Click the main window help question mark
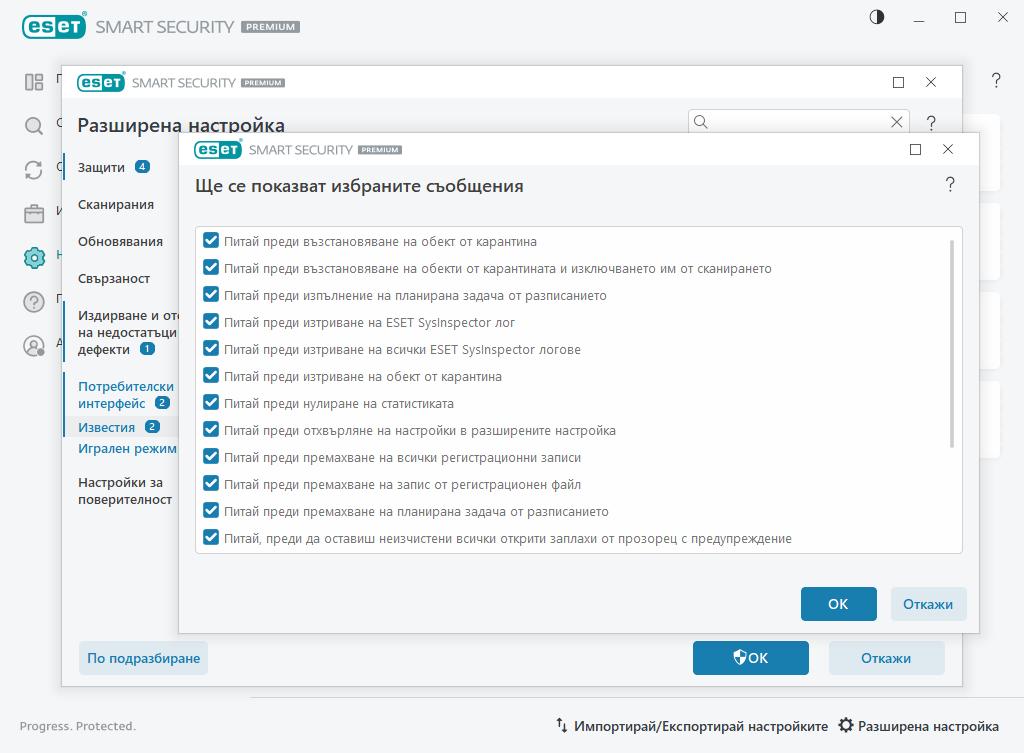1024x753 pixels. 996,80
